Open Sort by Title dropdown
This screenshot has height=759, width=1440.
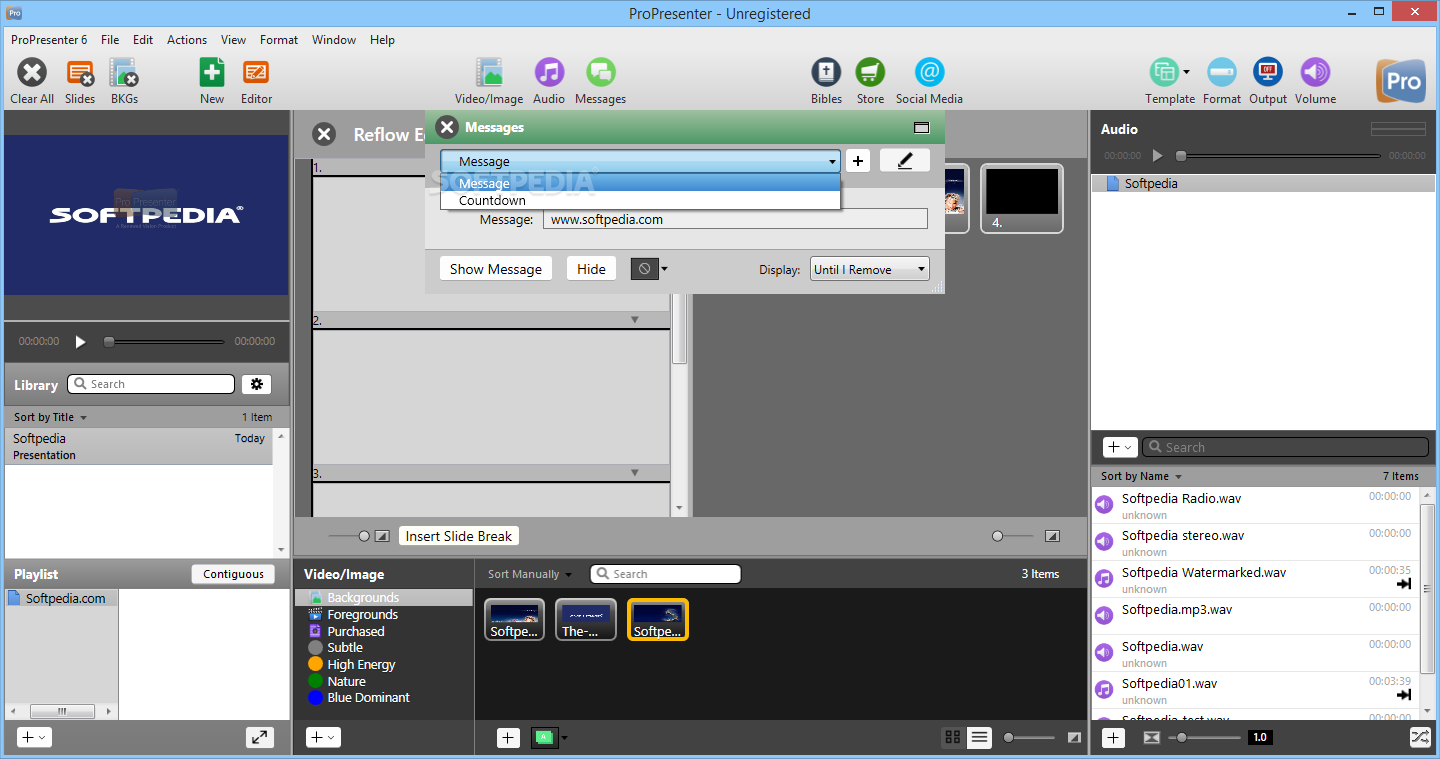click(x=50, y=417)
